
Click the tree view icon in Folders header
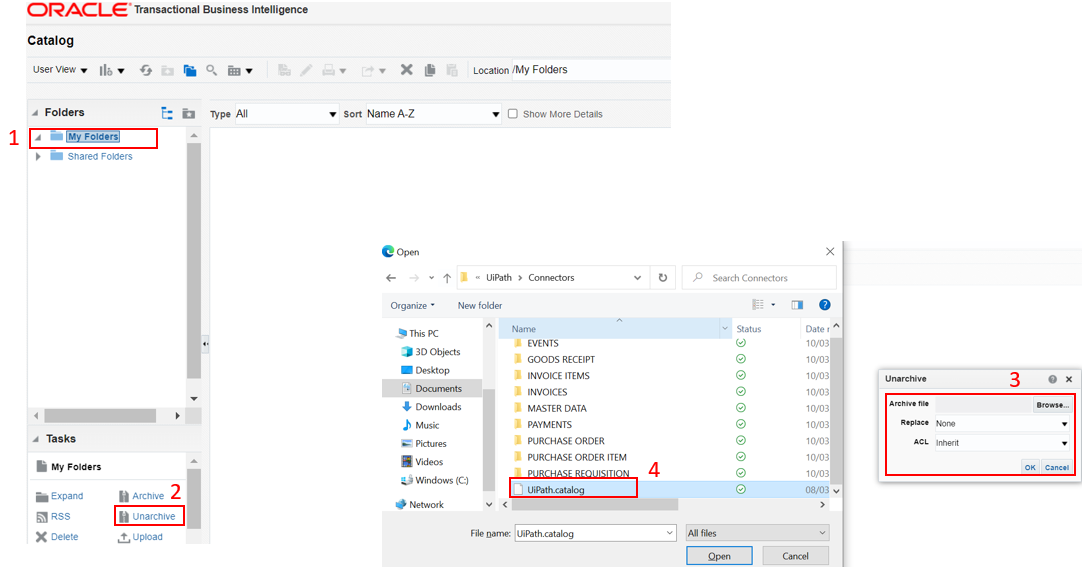click(167, 113)
